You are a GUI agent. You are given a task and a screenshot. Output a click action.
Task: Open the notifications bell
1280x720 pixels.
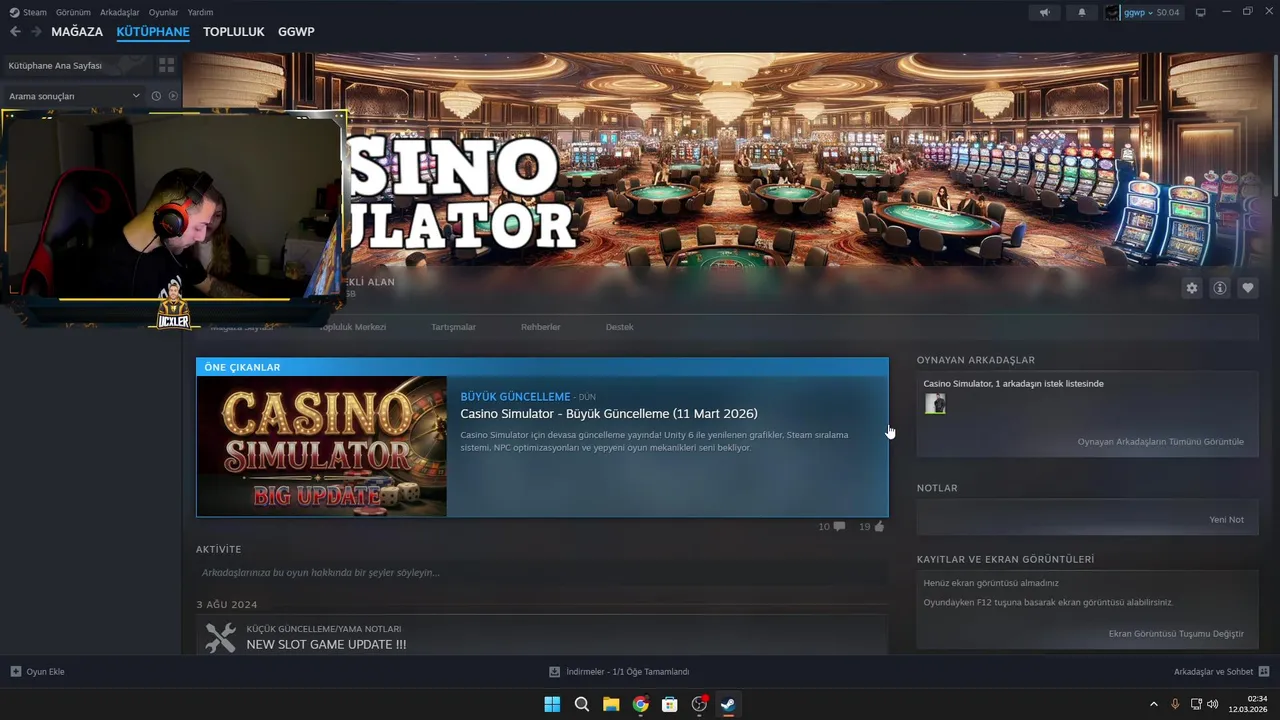pos(1081,12)
